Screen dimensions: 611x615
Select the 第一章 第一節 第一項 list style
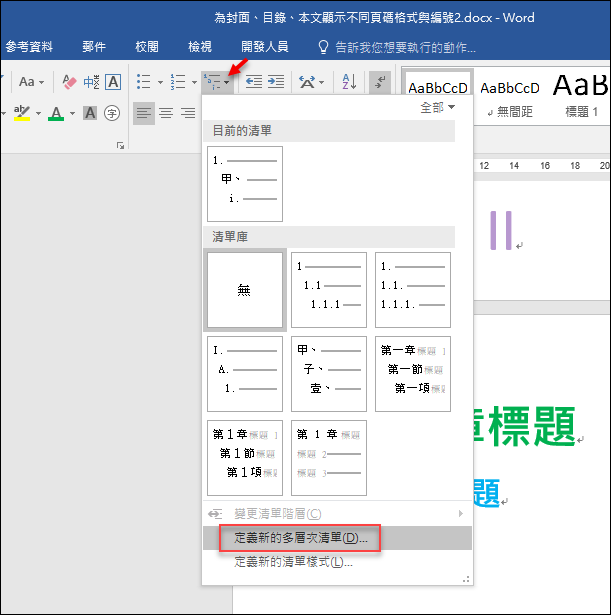coord(413,374)
